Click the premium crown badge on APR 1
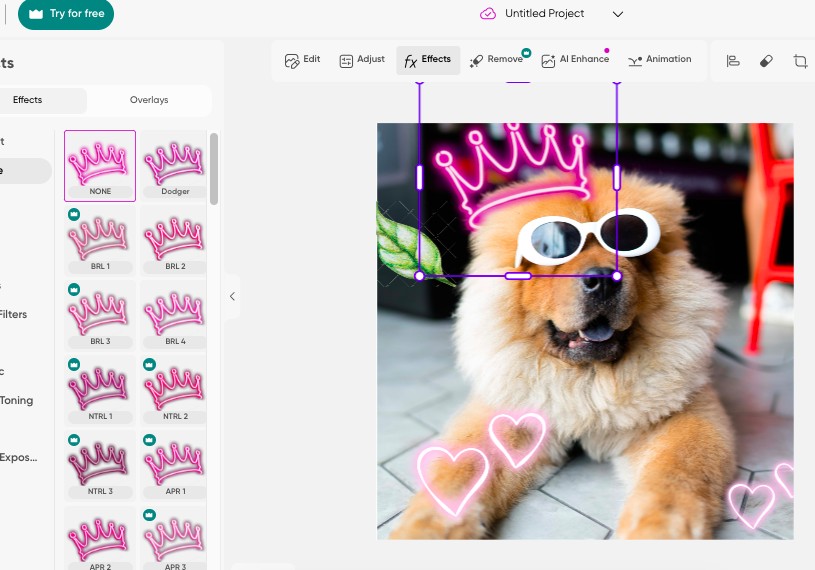This screenshot has height=570, width=815. click(x=149, y=440)
